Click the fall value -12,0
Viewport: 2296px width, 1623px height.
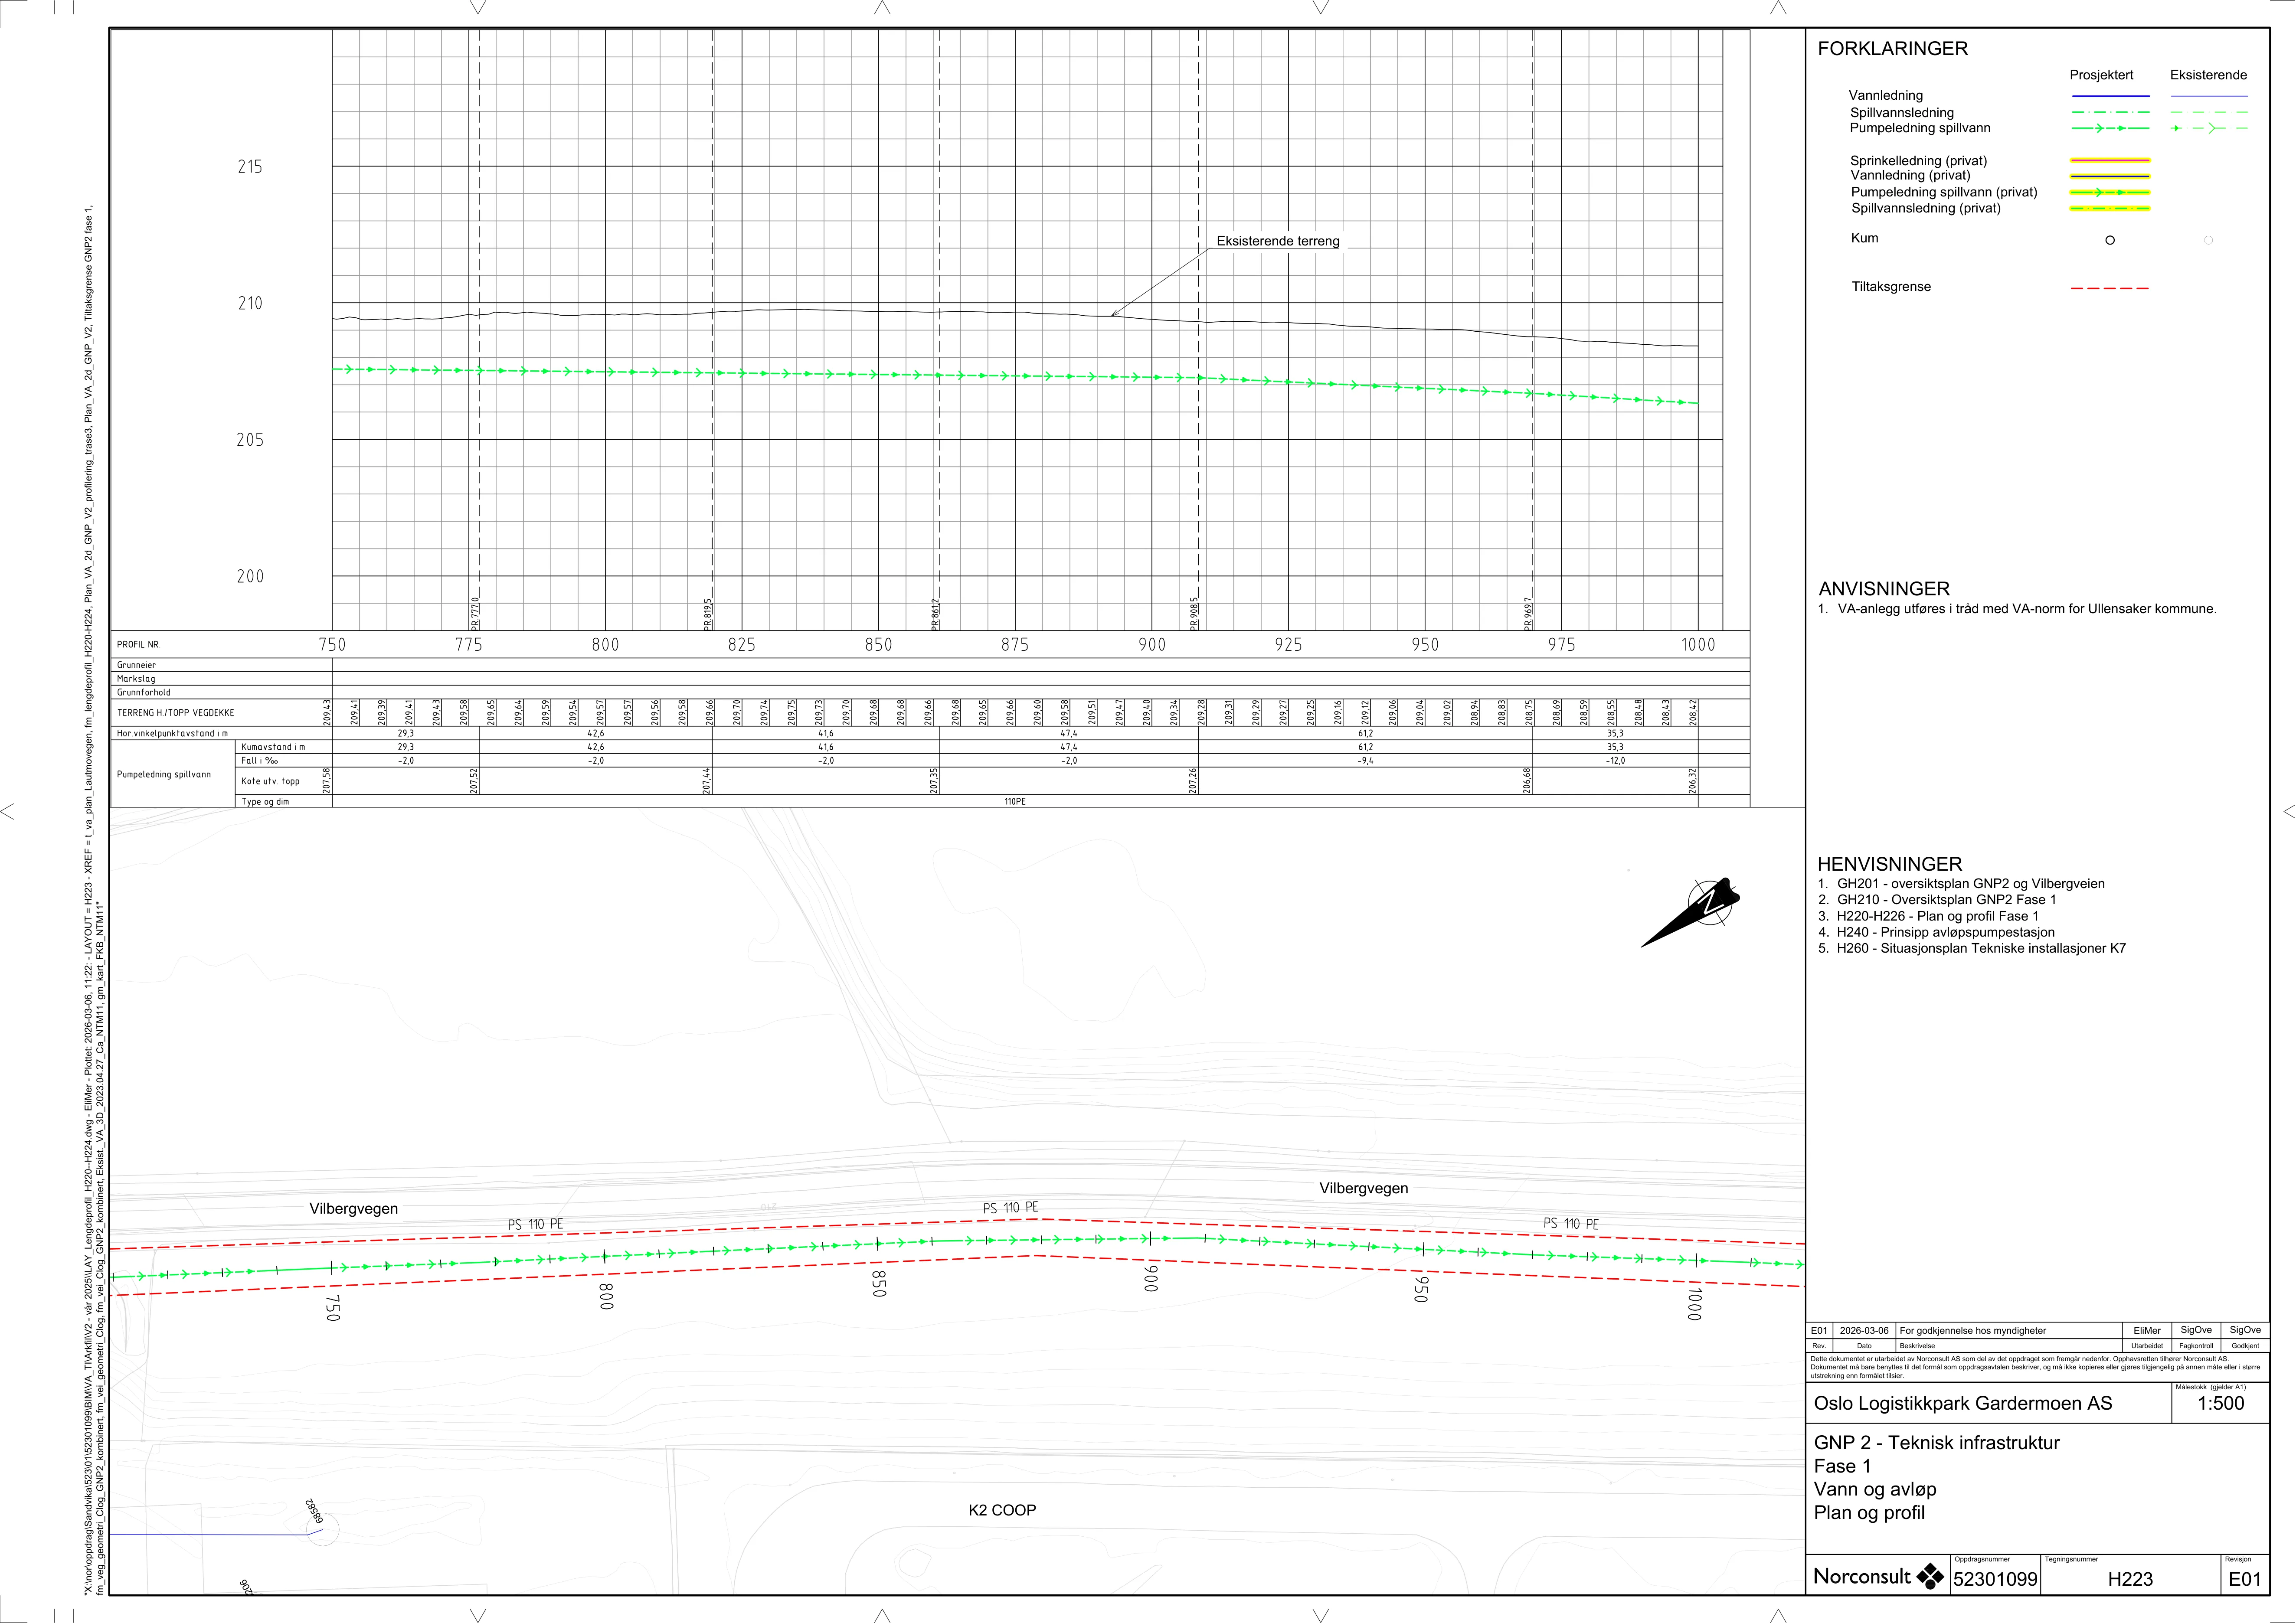pos(1615,761)
